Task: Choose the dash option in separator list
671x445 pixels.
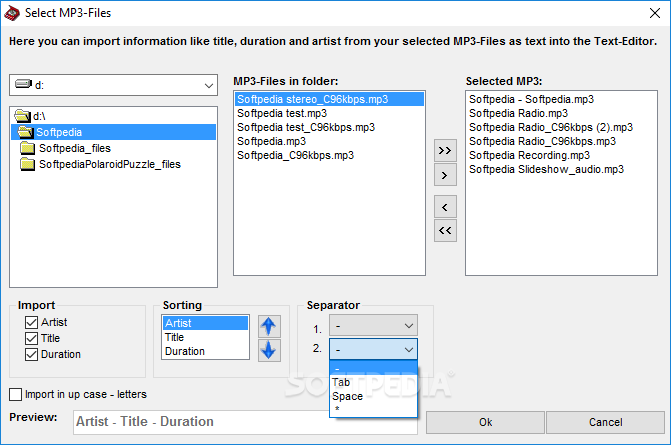Action: point(373,368)
